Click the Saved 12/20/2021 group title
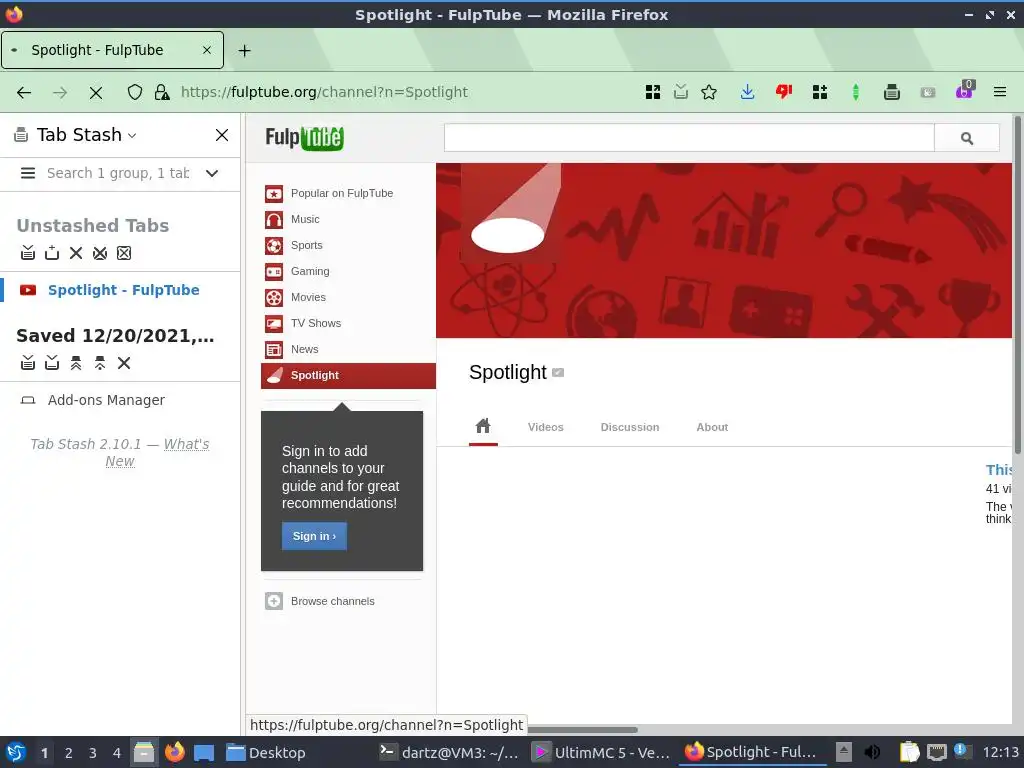Viewport: 1024px width, 768px height. coord(115,336)
